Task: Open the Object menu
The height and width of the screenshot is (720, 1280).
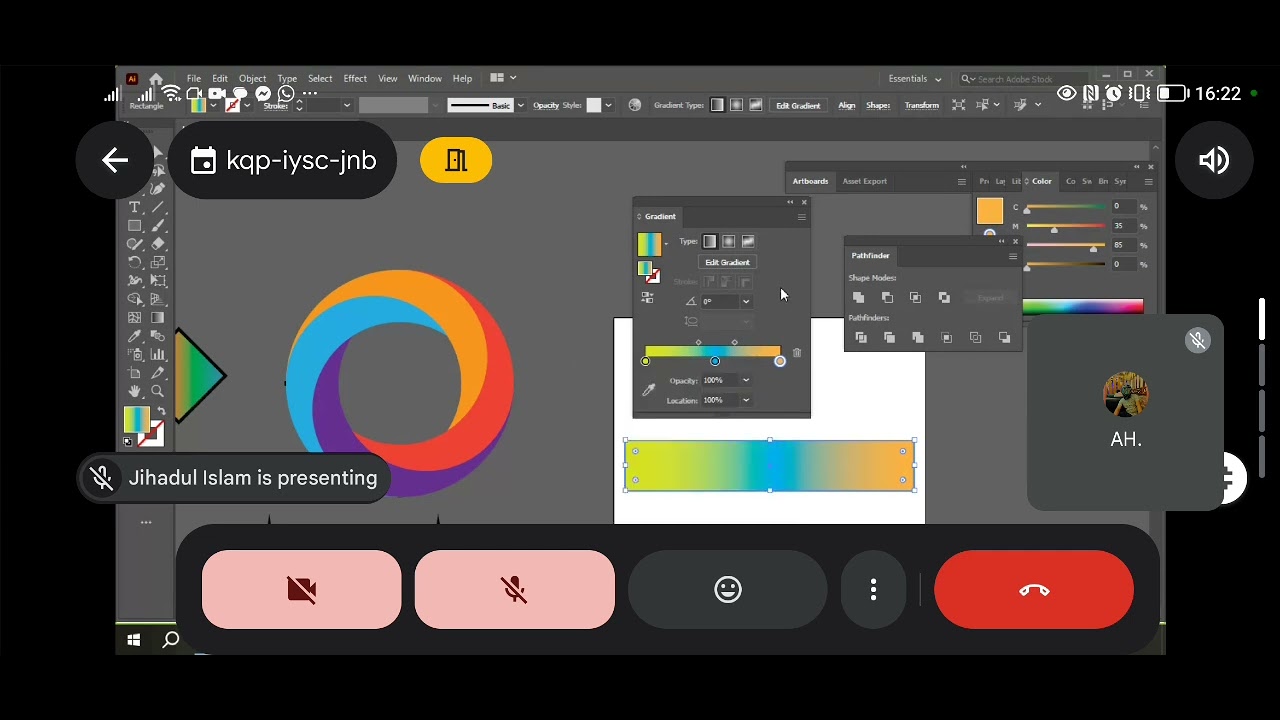Action: tap(252, 78)
